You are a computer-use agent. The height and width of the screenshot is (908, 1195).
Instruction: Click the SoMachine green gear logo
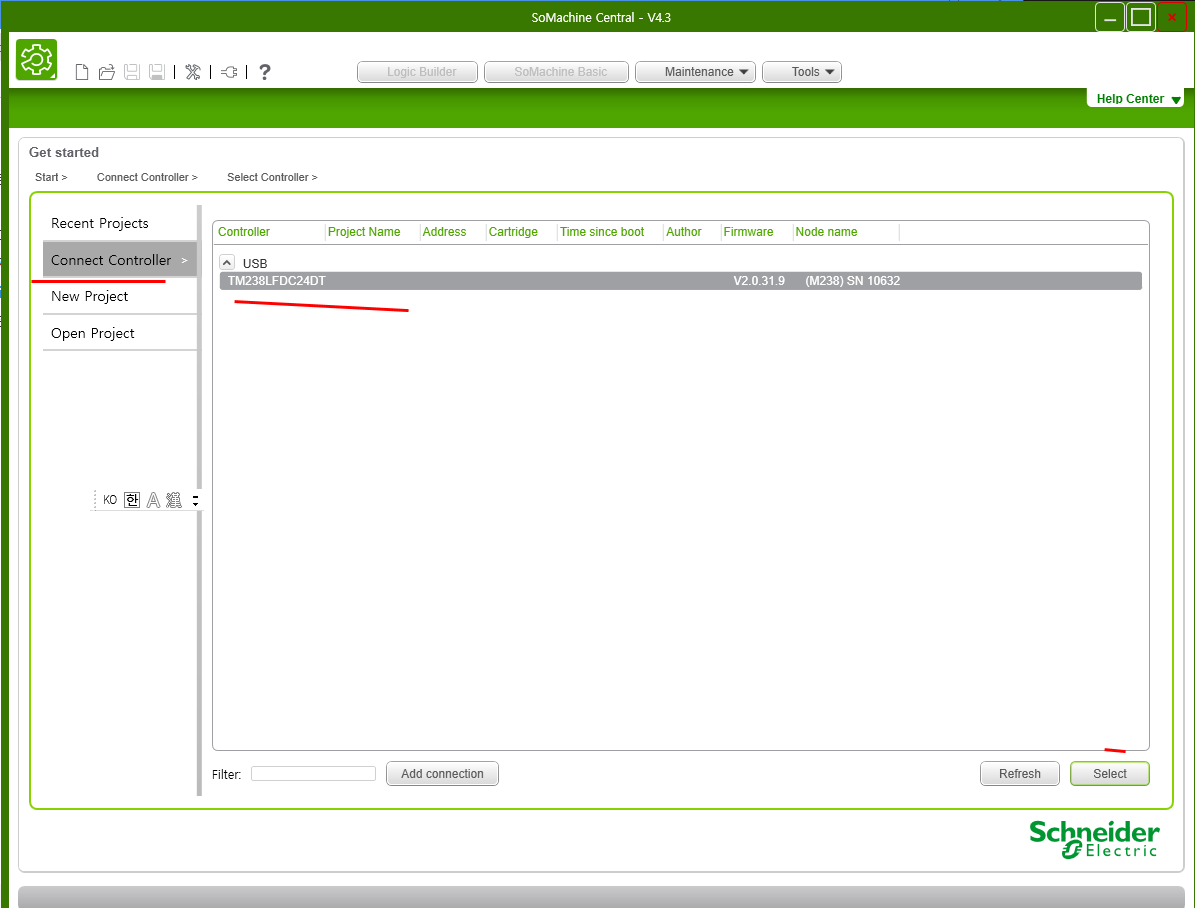click(x=37, y=59)
